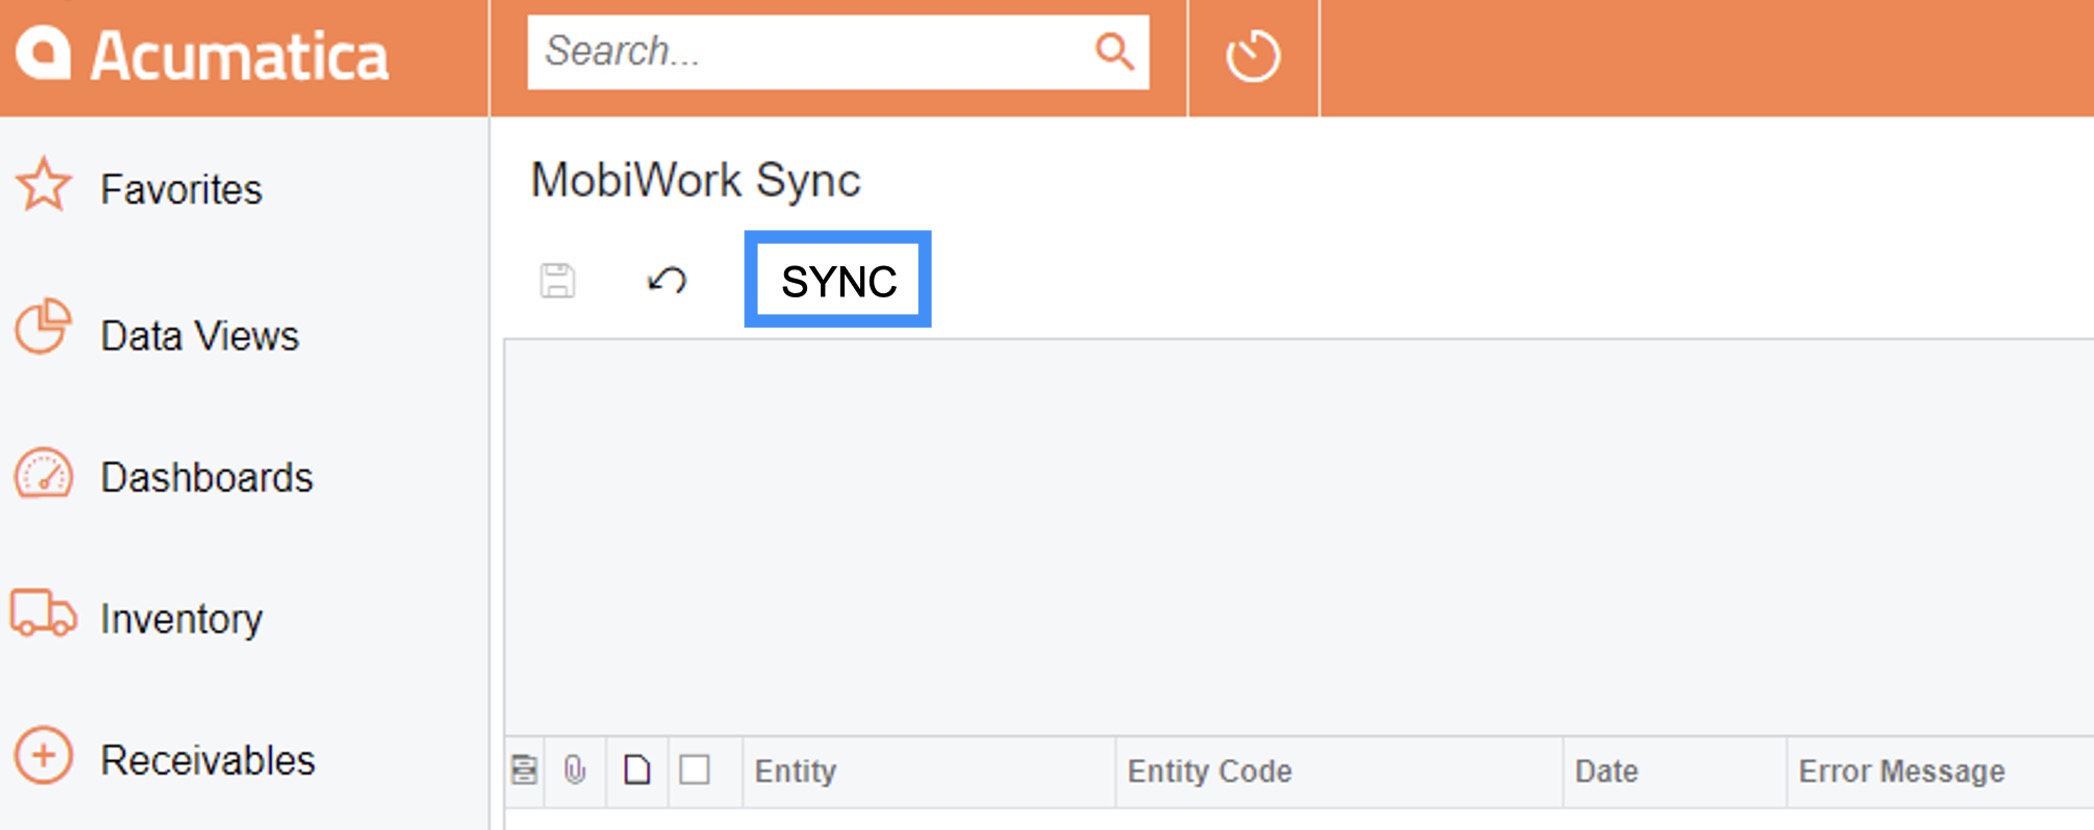This screenshot has height=830, width=2094.
Task: Open the Data Views workspace
Action: [x=198, y=335]
